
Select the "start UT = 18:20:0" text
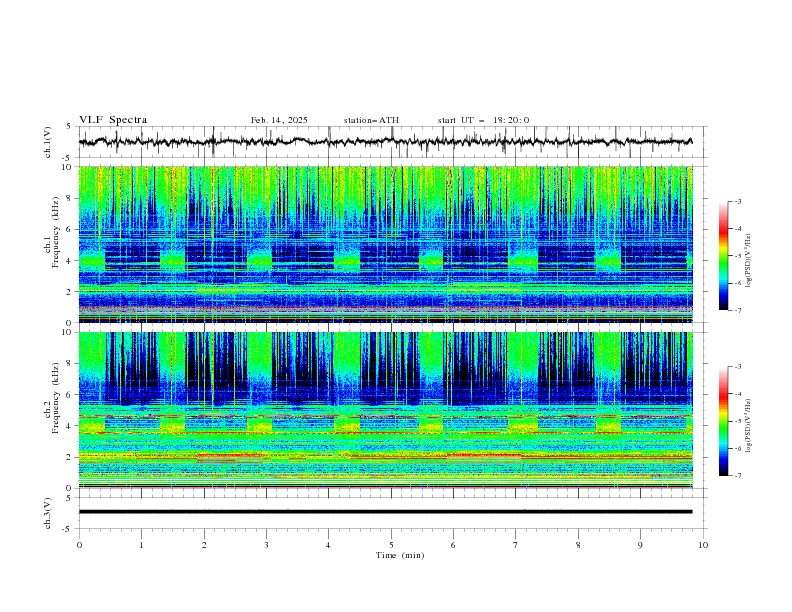click(483, 120)
